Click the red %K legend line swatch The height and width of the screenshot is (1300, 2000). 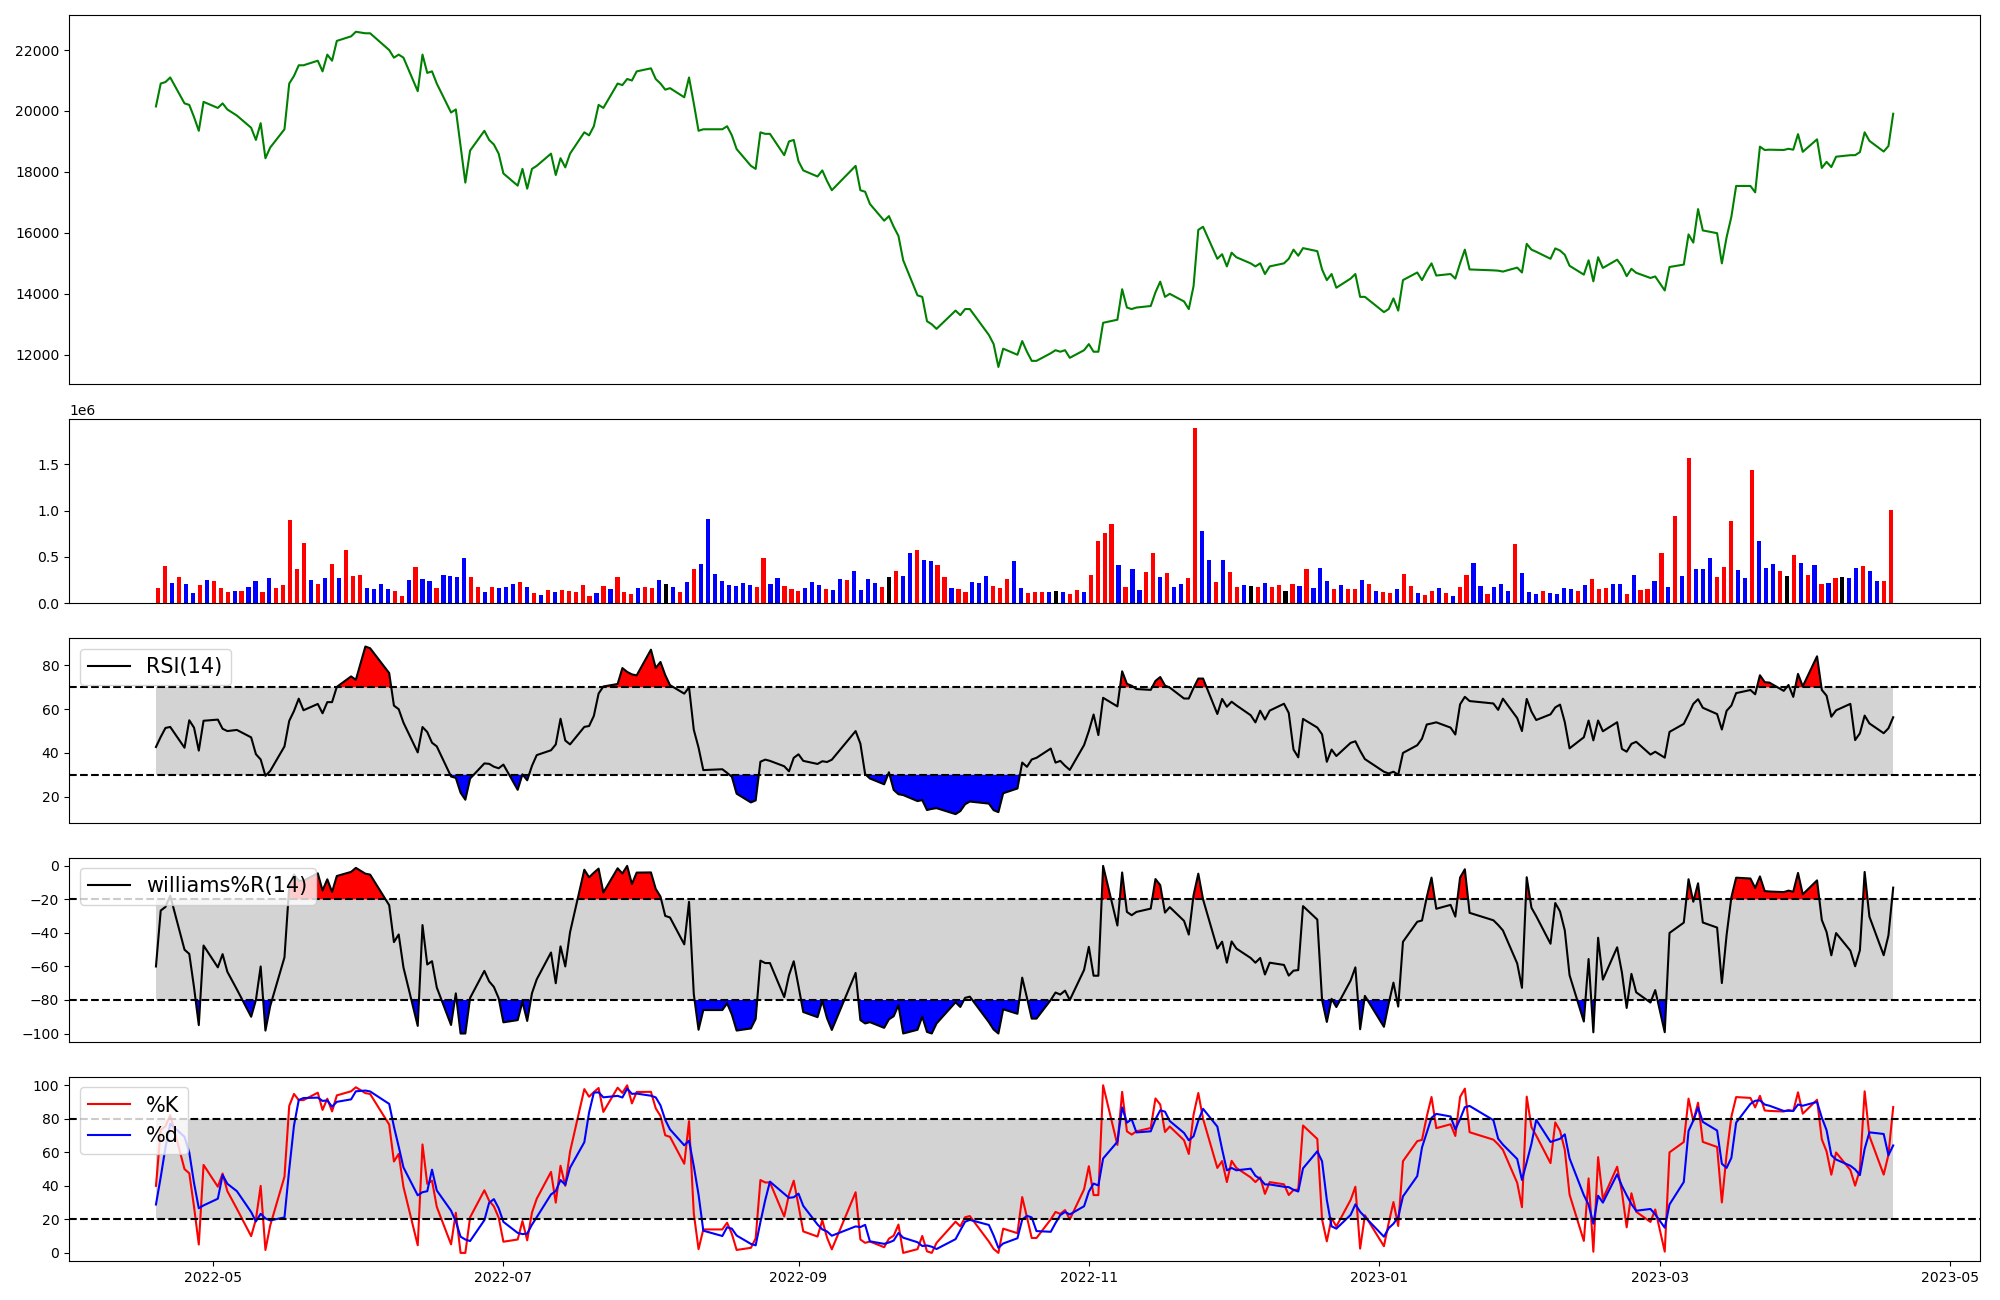point(109,1105)
